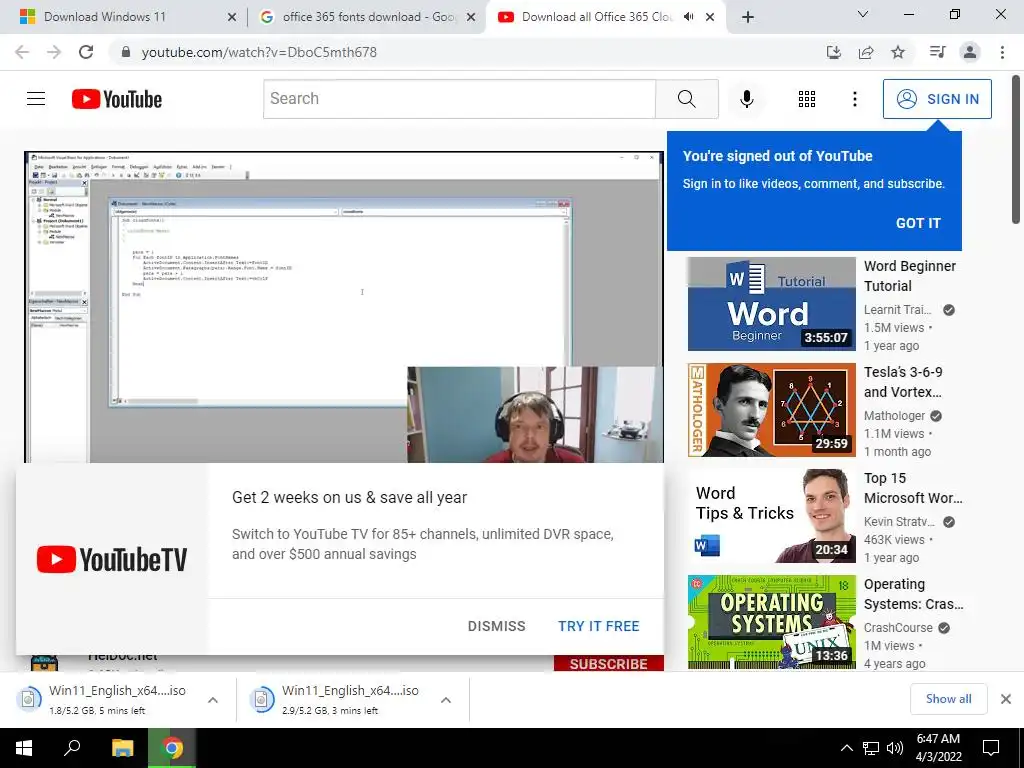Open Word Tips & Tricks video thumbnail
The width and height of the screenshot is (1024, 768).
(771, 516)
